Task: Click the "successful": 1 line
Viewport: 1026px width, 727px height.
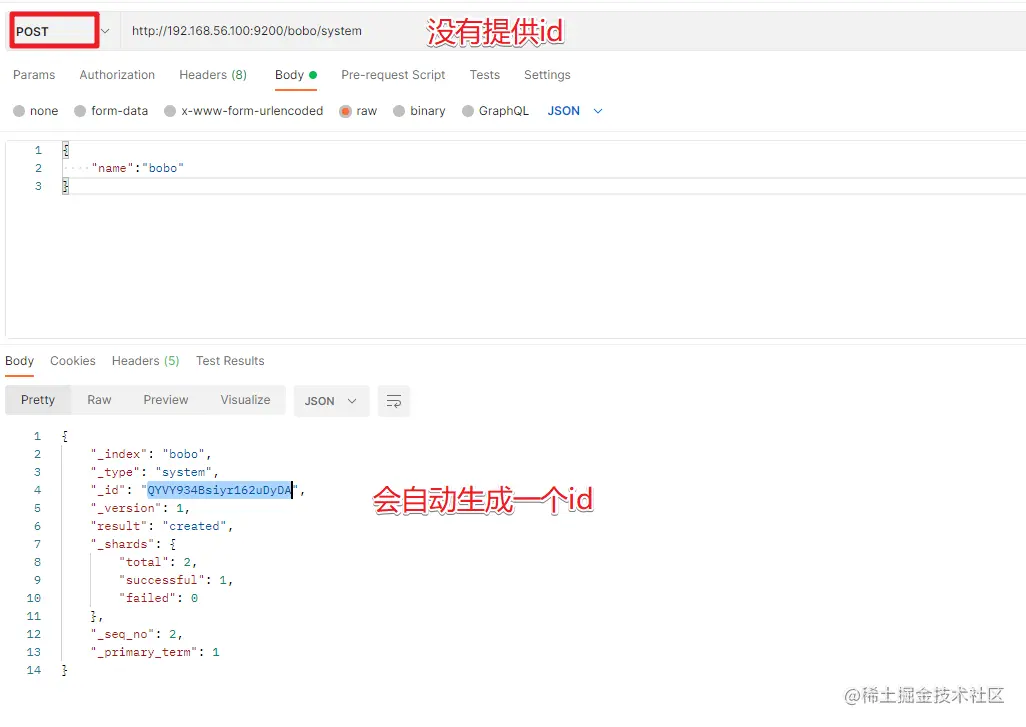Action: pyautogui.click(x=176, y=580)
